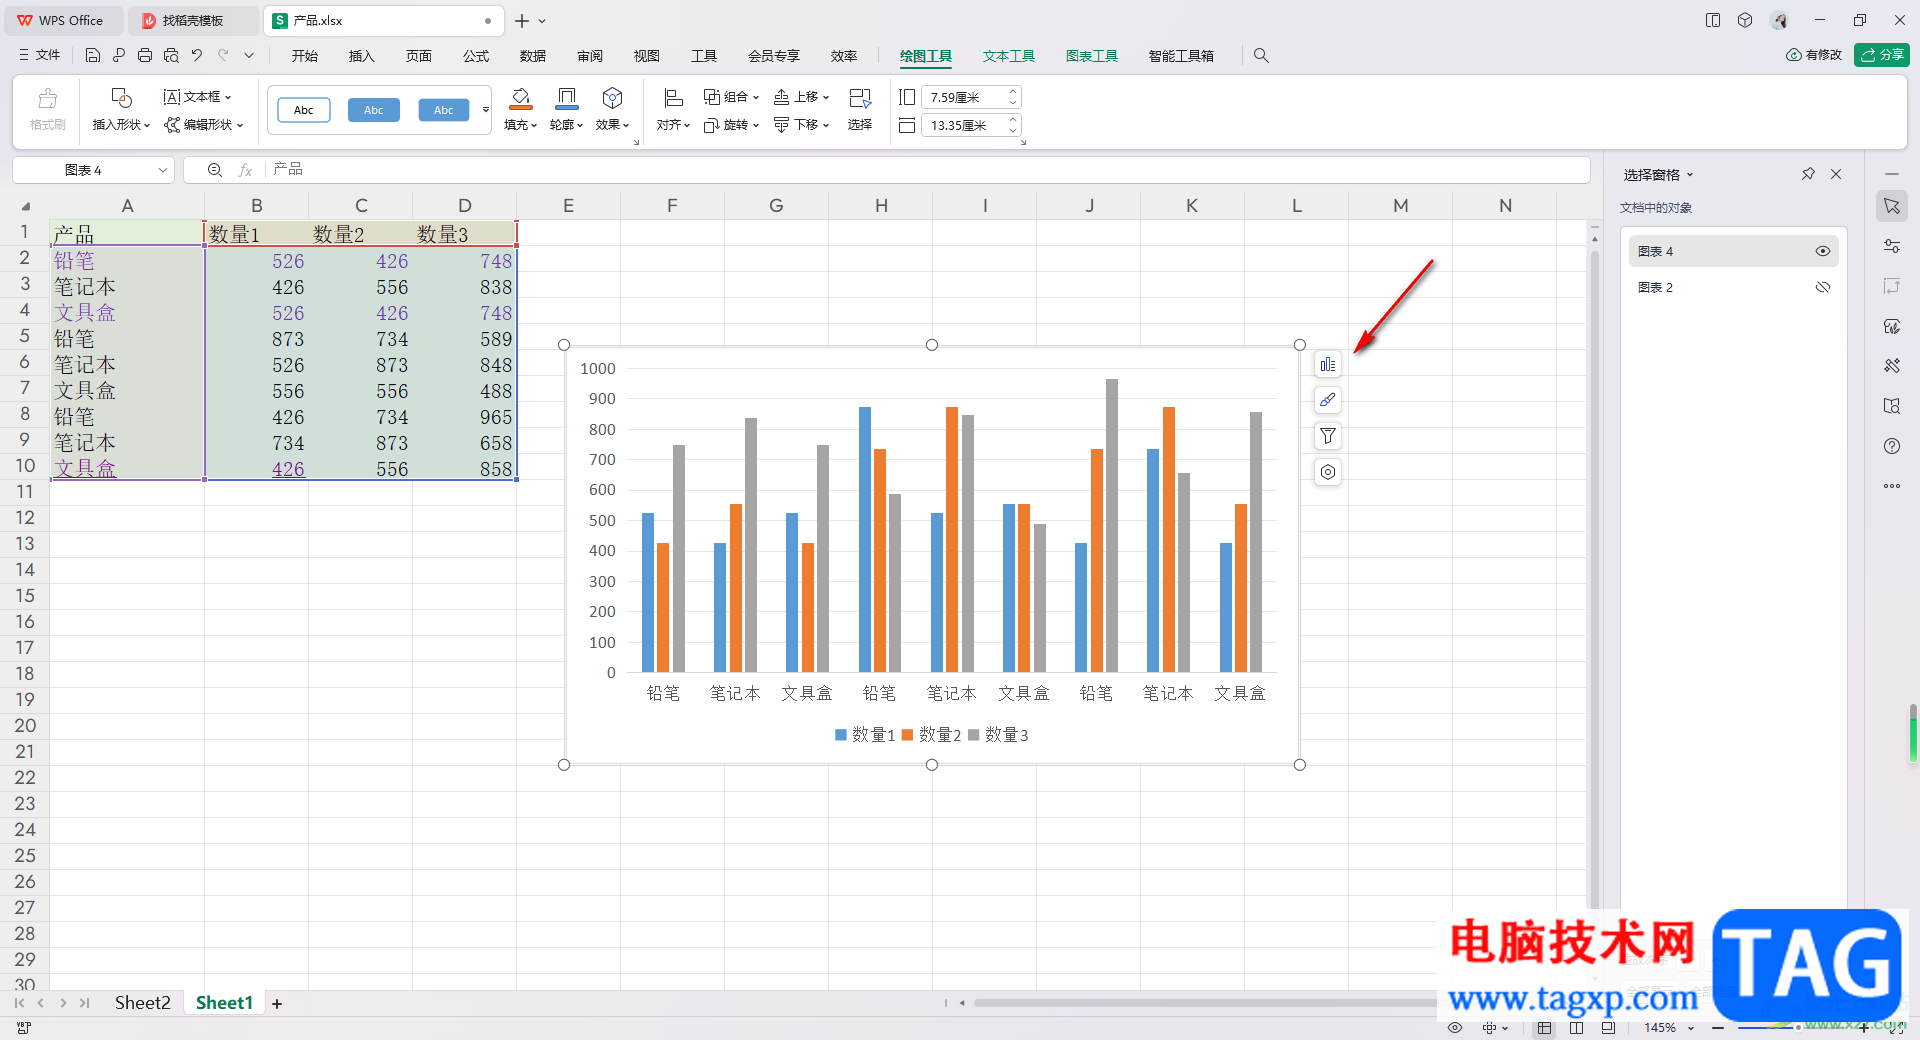This screenshot has width=1920, height=1040.
Task: Switch to the 找稻壳模板 window tab
Action: [192, 20]
